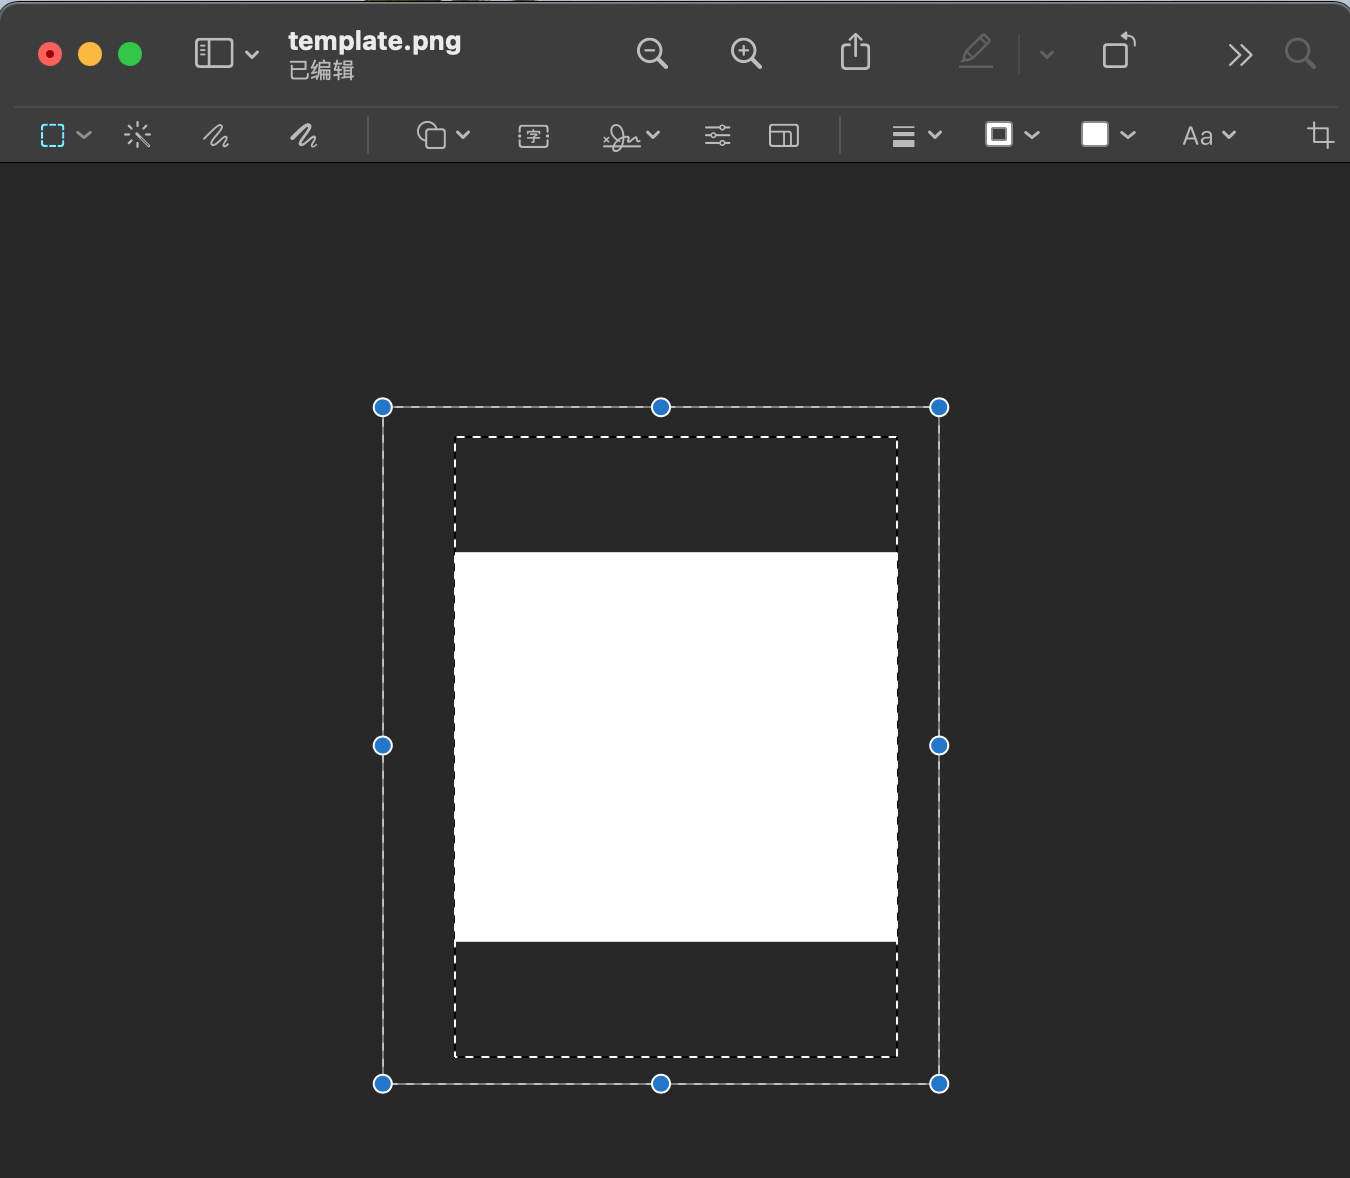Rotate the image with the rotate icon
1350x1178 pixels.
point(1119,51)
